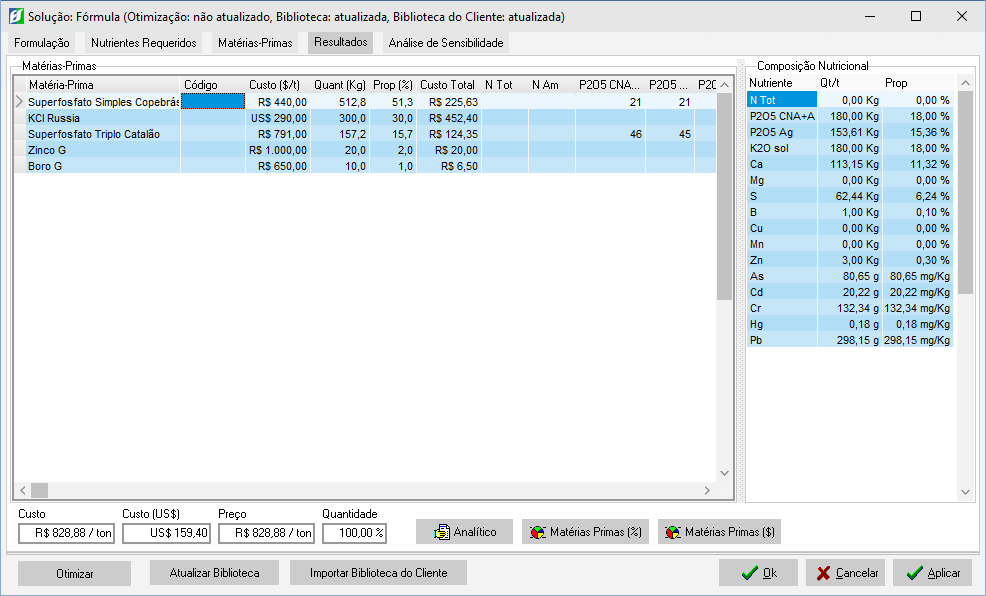This screenshot has height=596, width=986.
Task: Switch to the Formulação tab
Action: (x=42, y=43)
